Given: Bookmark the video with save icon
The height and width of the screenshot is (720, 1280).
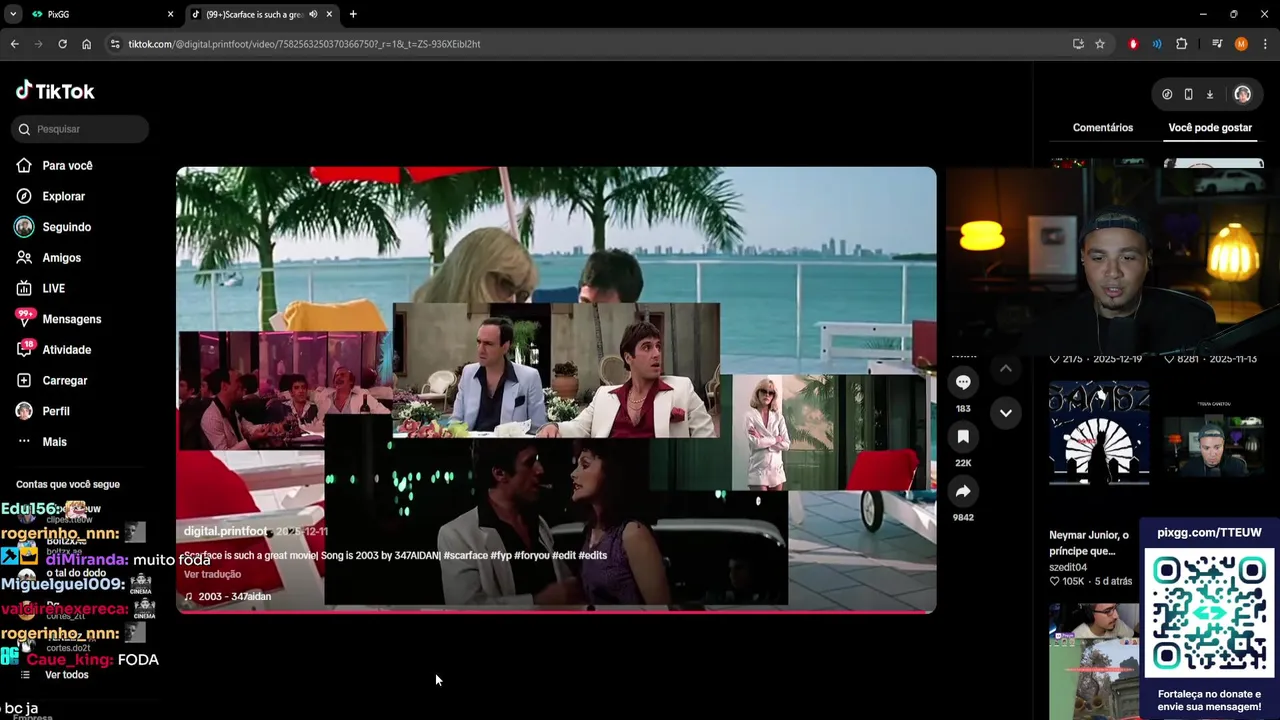Looking at the screenshot, I should pos(963,437).
